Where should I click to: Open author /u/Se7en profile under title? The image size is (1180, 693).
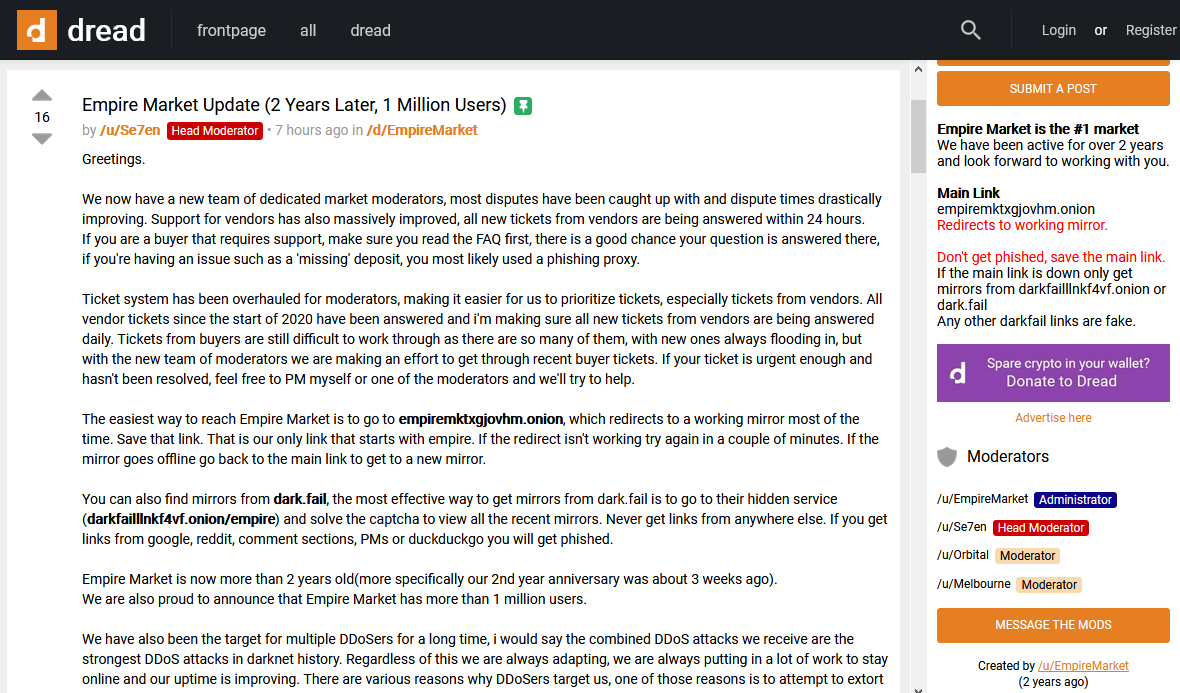point(130,130)
